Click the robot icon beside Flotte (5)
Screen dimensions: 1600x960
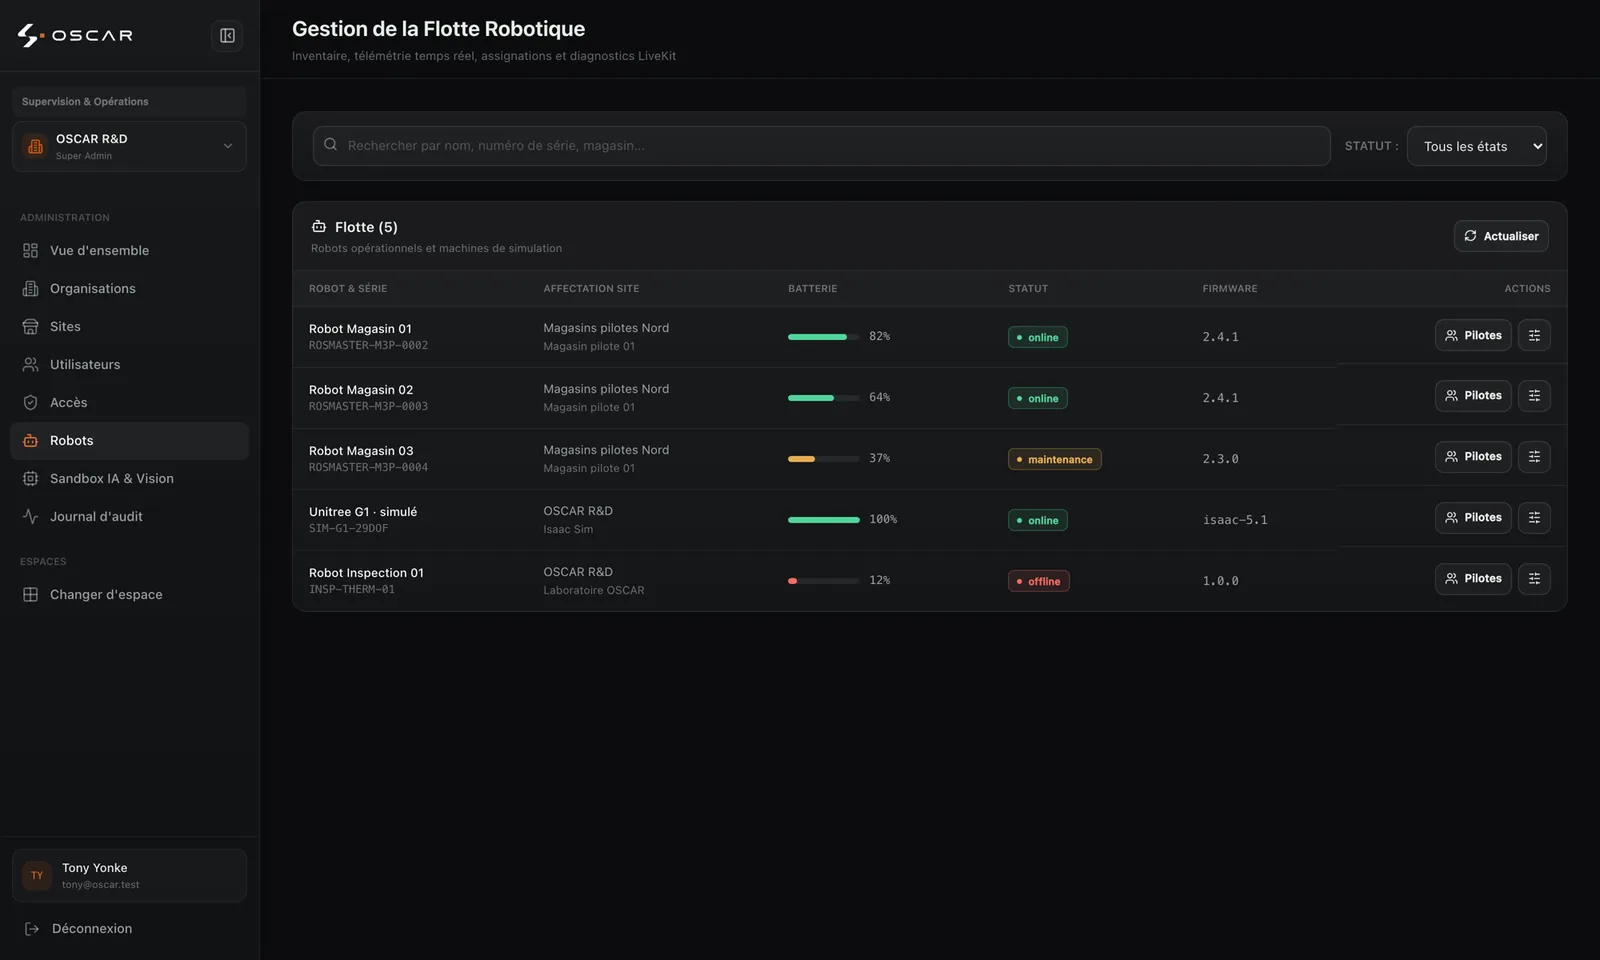click(319, 227)
